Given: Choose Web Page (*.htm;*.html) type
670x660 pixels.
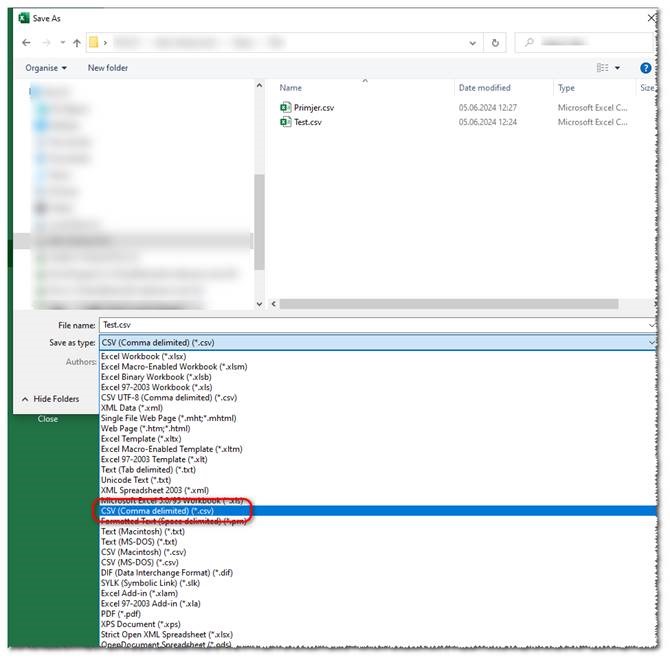Looking at the screenshot, I should (x=145, y=428).
